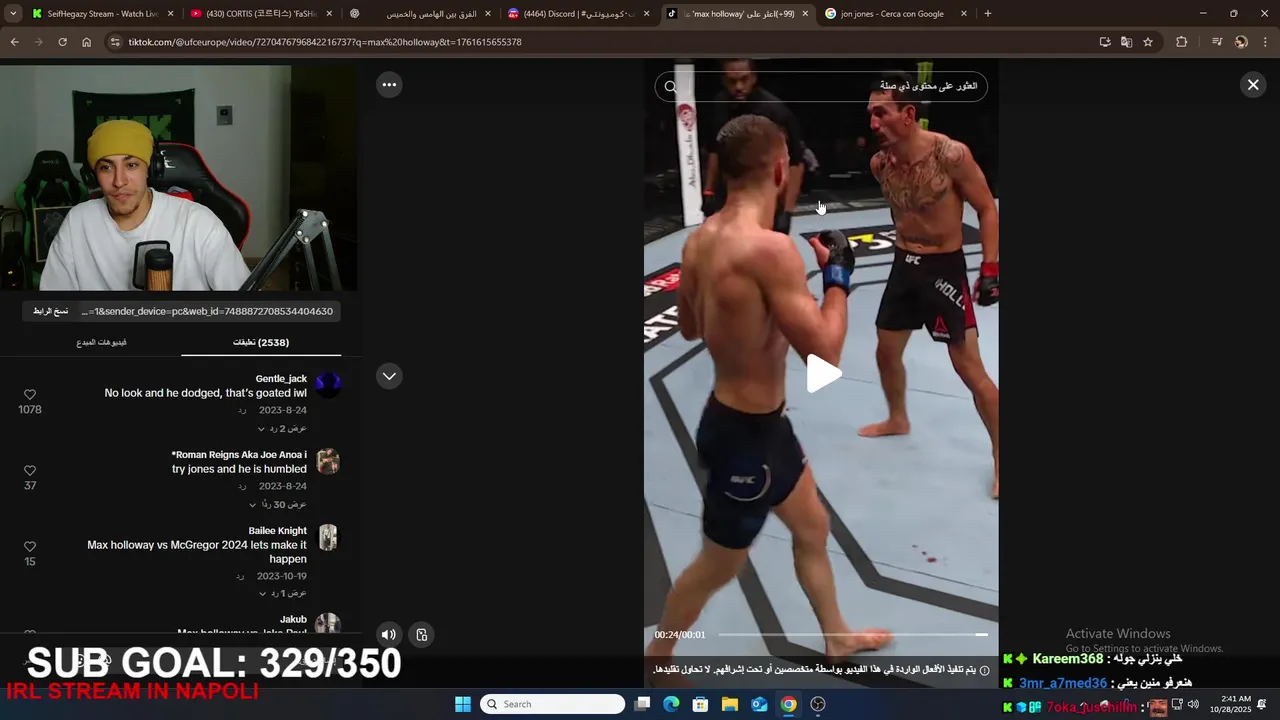1280x720 pixels.
Task: Toggle the auto-scroll icon beside the speaker
Action: (x=422, y=634)
